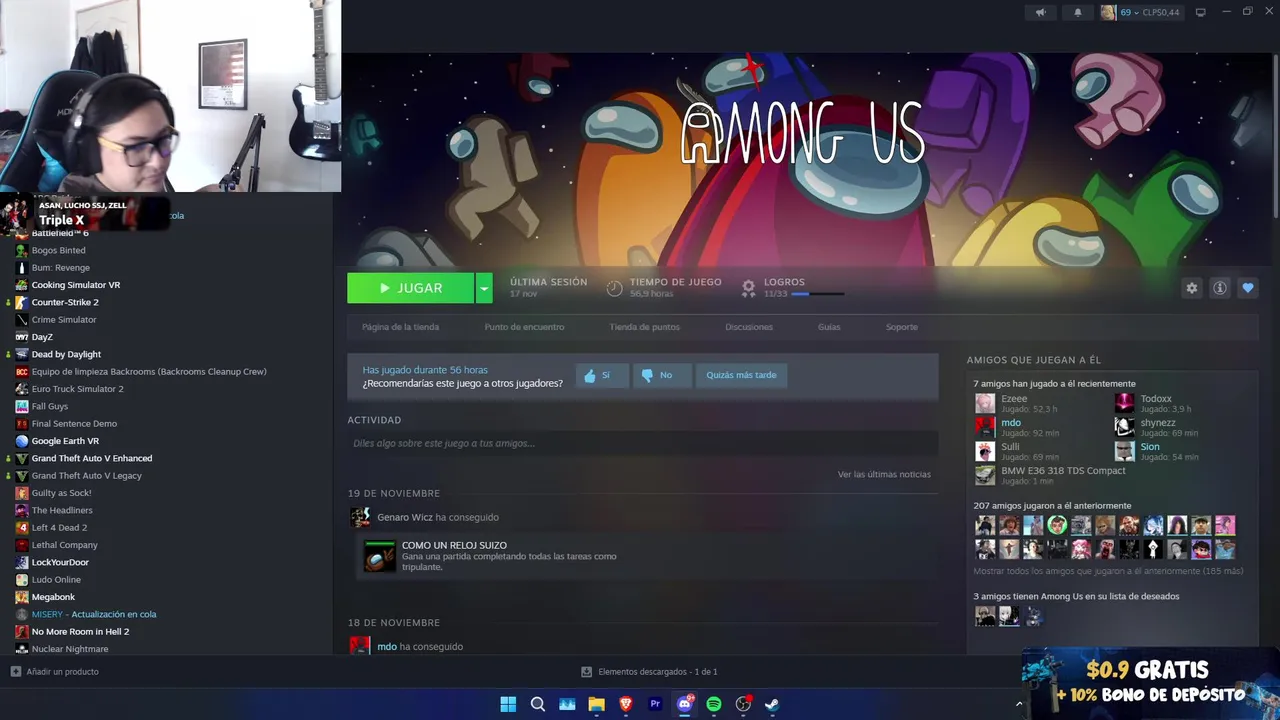
Task: Click the Fall Guys game icon
Action: (22, 406)
